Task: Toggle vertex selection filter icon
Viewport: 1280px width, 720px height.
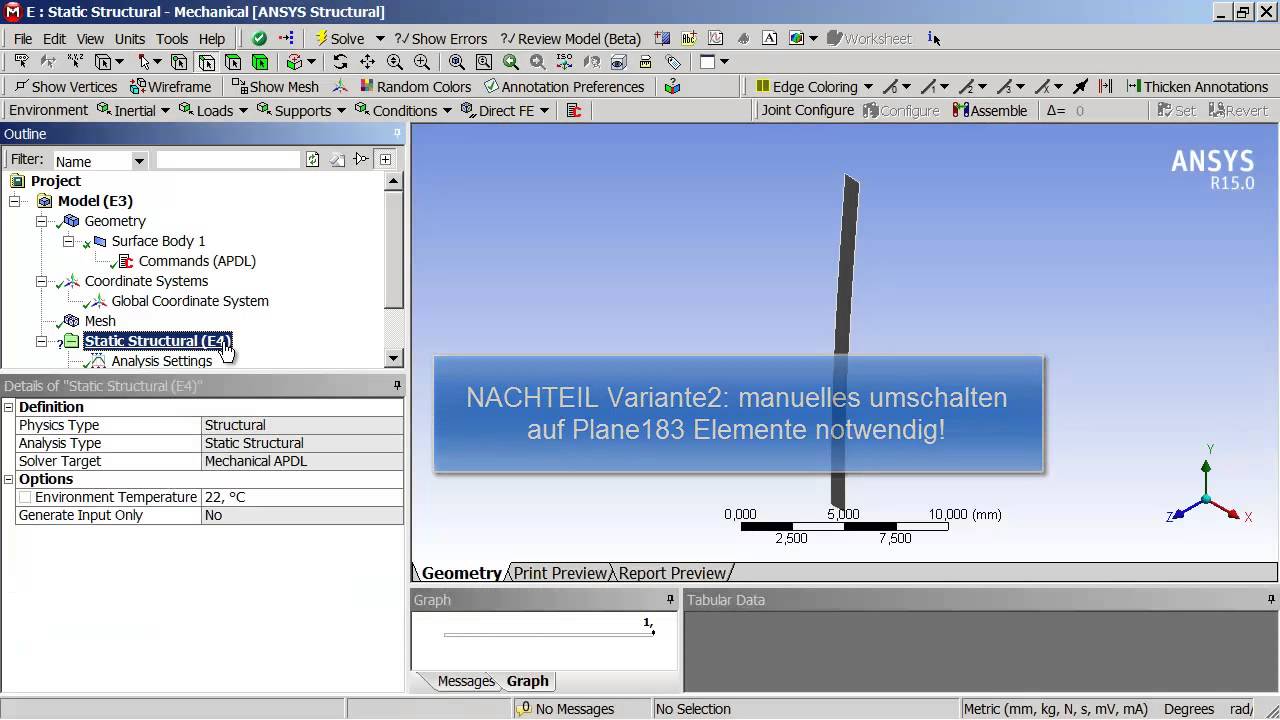Action: 179,62
